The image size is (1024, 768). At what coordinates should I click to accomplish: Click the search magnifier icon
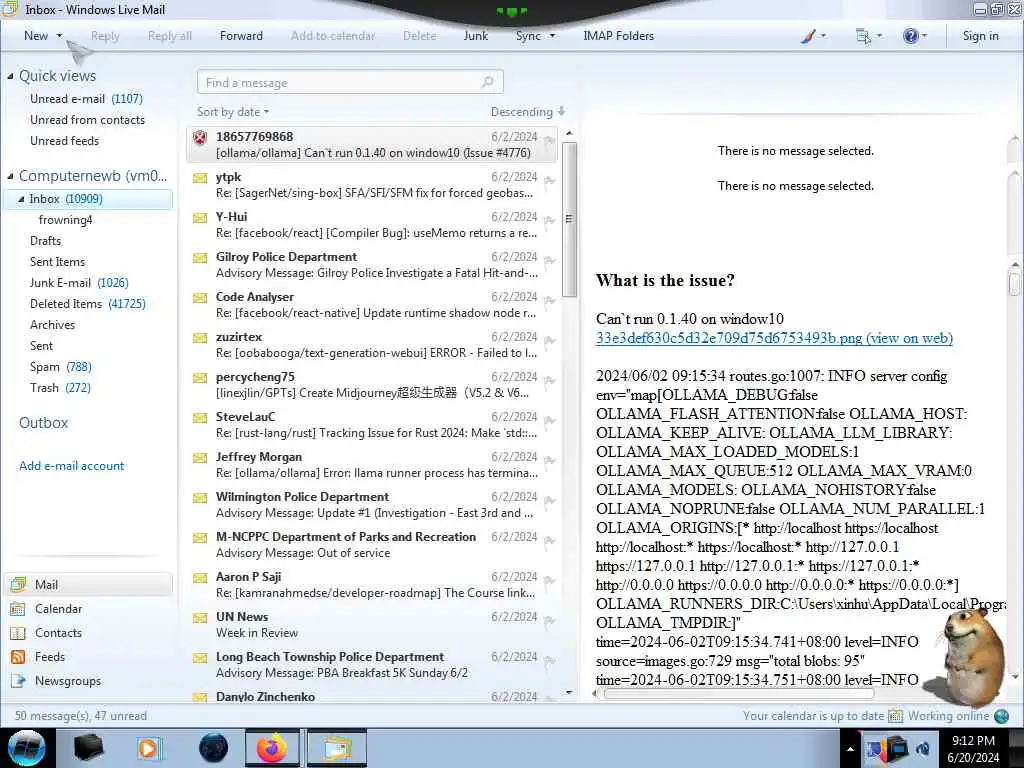tap(487, 82)
